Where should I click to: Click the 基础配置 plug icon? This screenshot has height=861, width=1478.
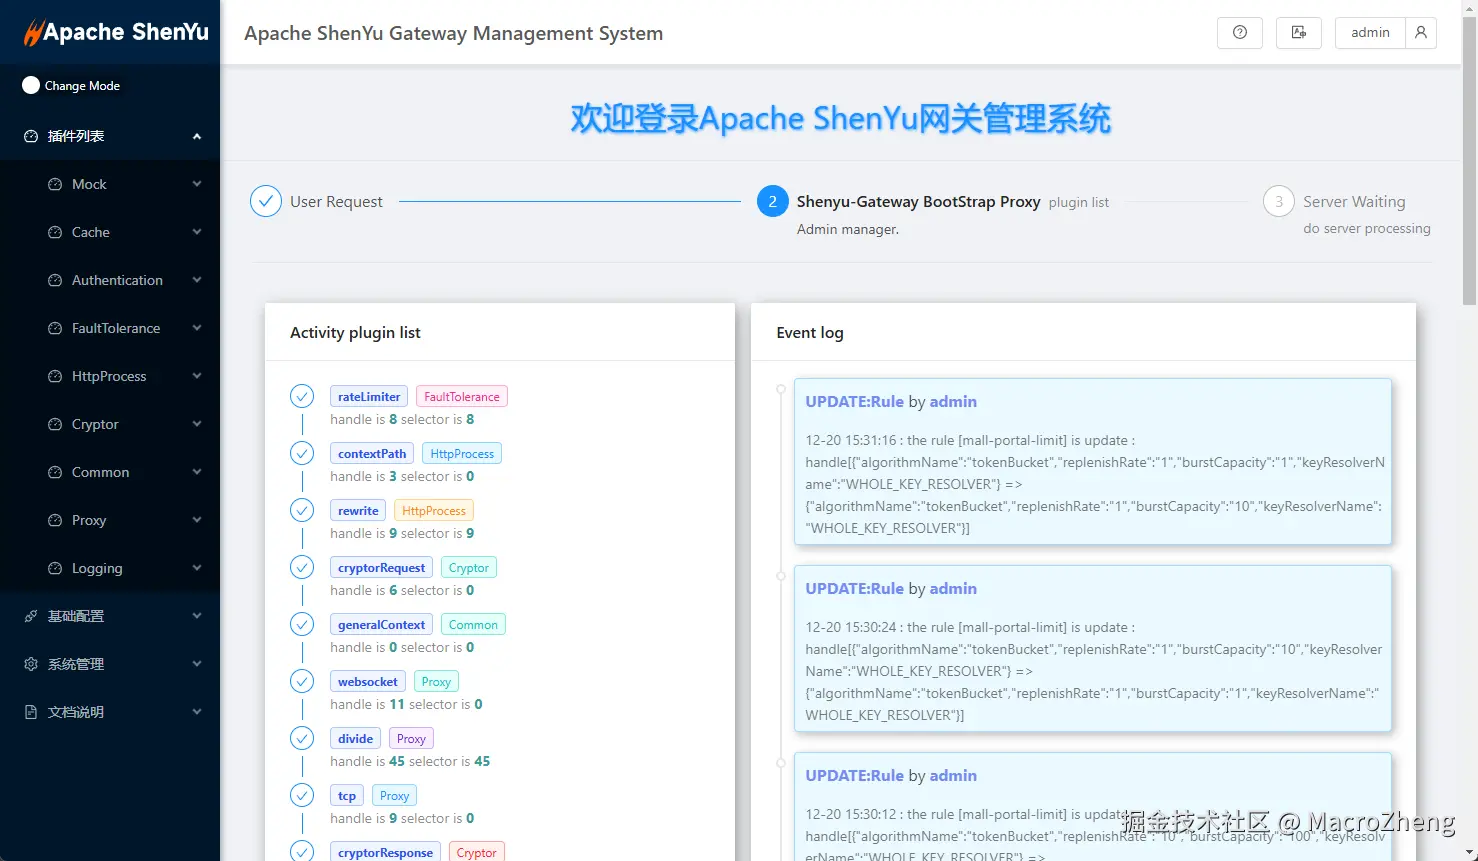click(31, 616)
